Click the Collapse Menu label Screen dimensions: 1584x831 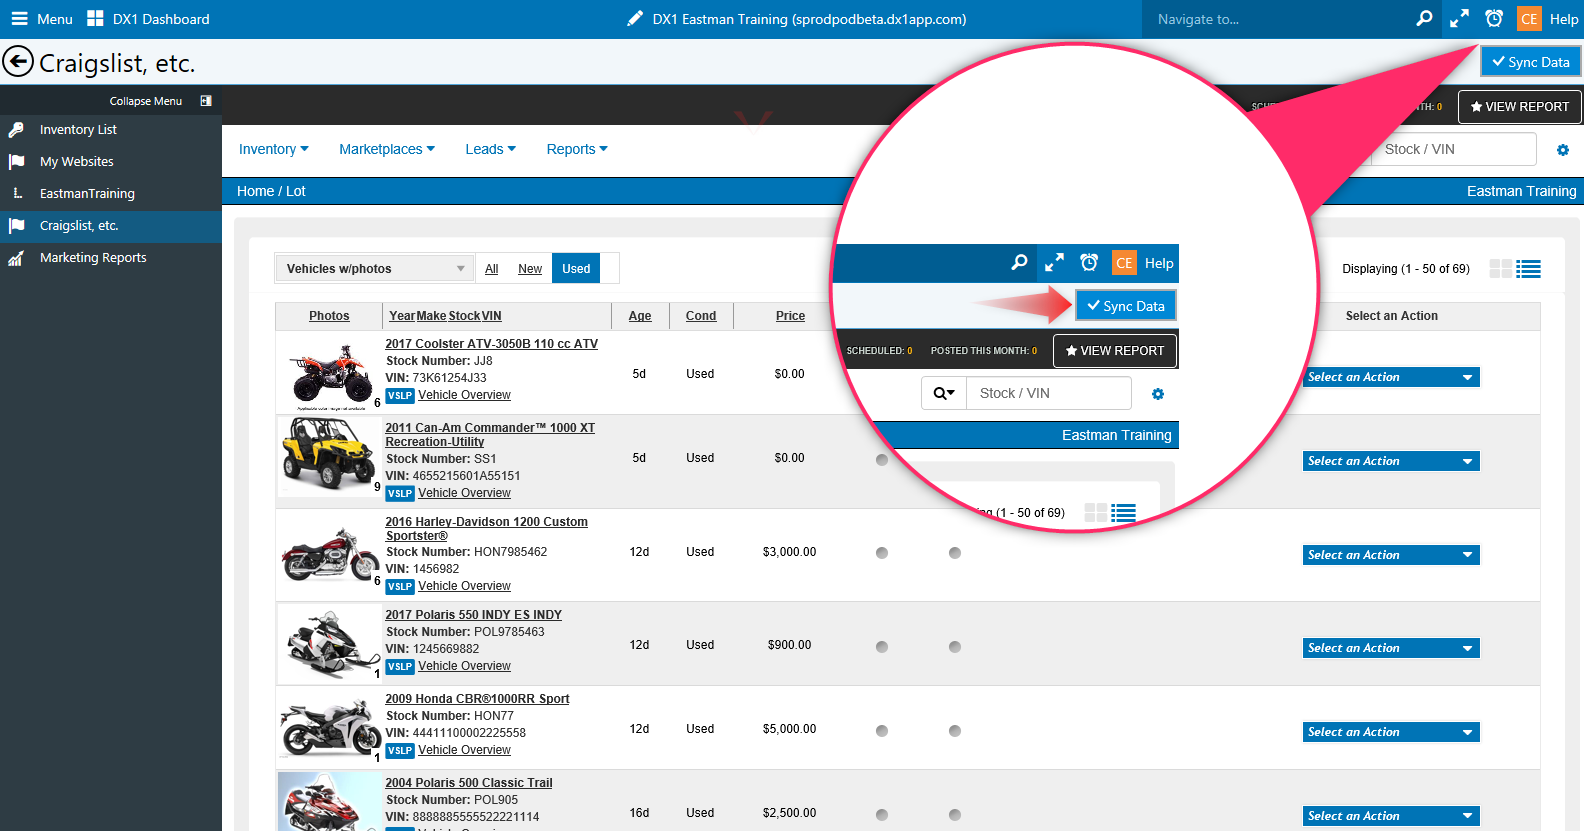146,101
